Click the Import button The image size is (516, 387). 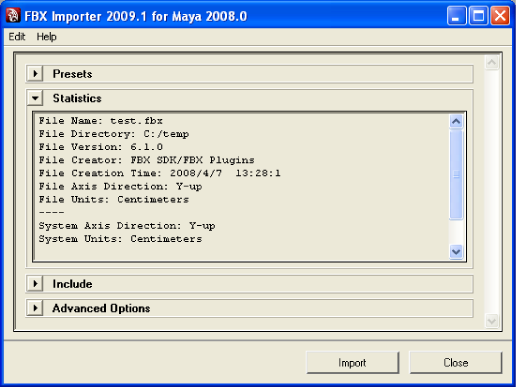(352, 362)
